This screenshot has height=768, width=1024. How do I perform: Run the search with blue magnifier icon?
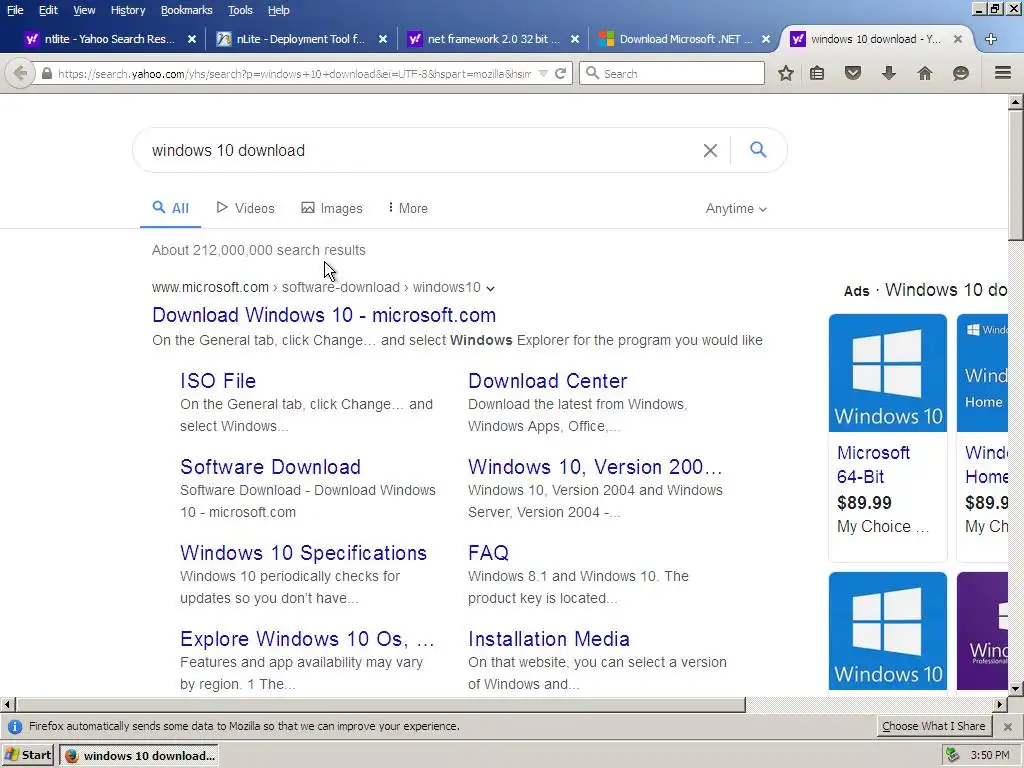tap(758, 150)
